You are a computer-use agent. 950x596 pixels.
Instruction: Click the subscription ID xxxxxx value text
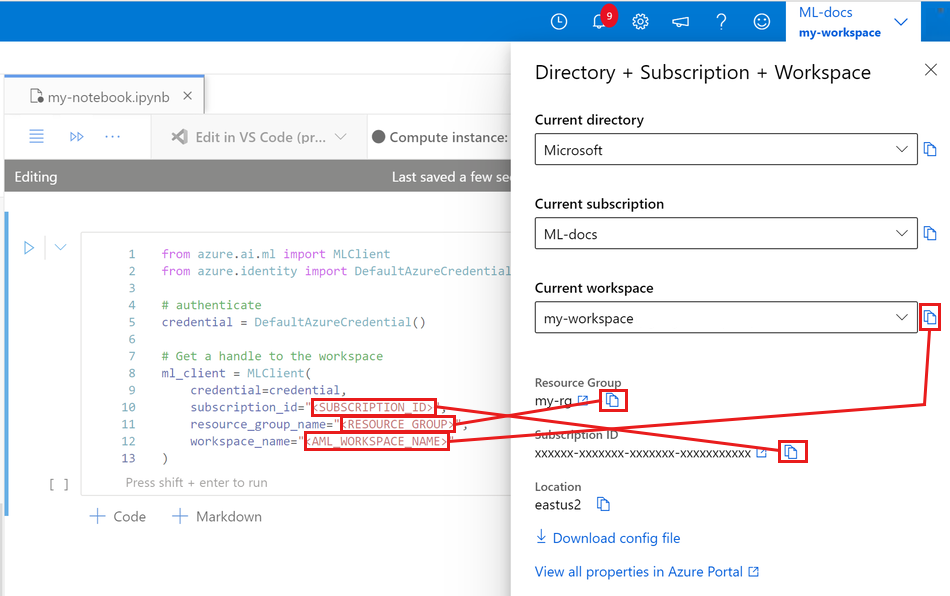tap(643, 453)
